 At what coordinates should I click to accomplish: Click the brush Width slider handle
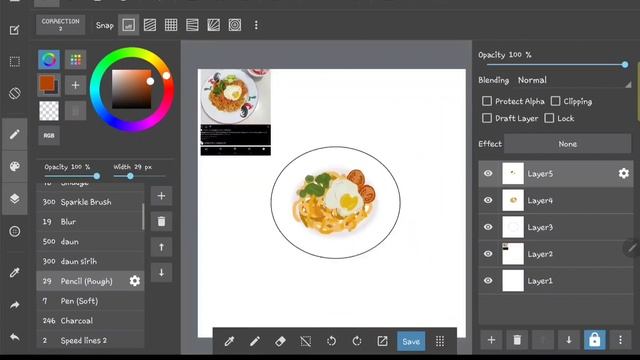click(x=130, y=176)
